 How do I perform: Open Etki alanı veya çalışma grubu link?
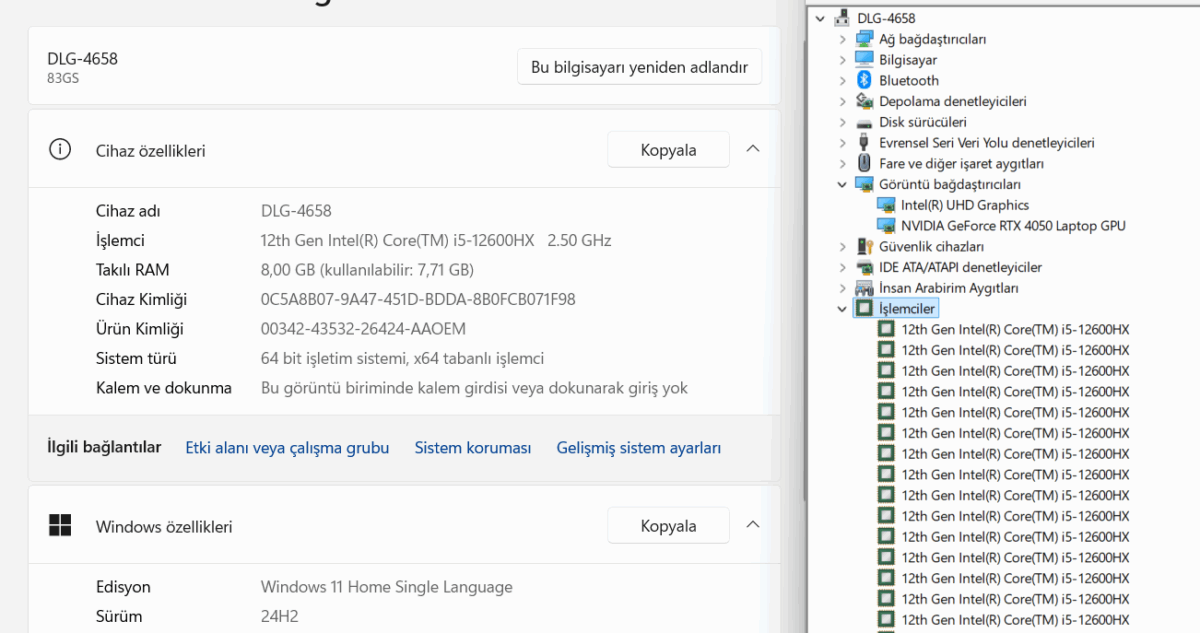pyautogui.click(x=287, y=448)
